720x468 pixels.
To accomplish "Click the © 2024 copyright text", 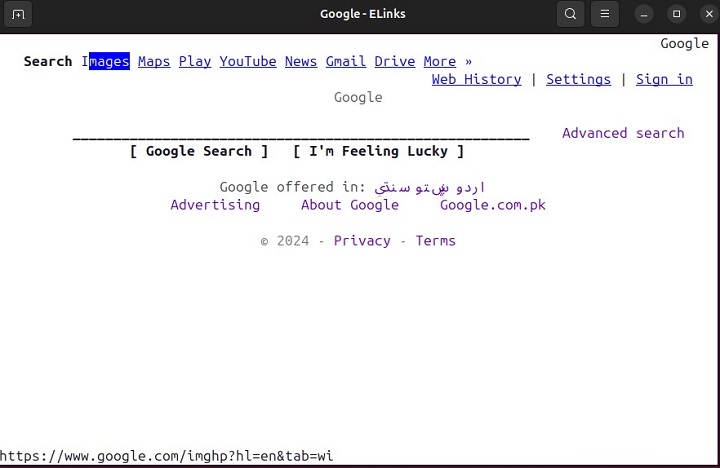I will pyautogui.click(x=285, y=241).
